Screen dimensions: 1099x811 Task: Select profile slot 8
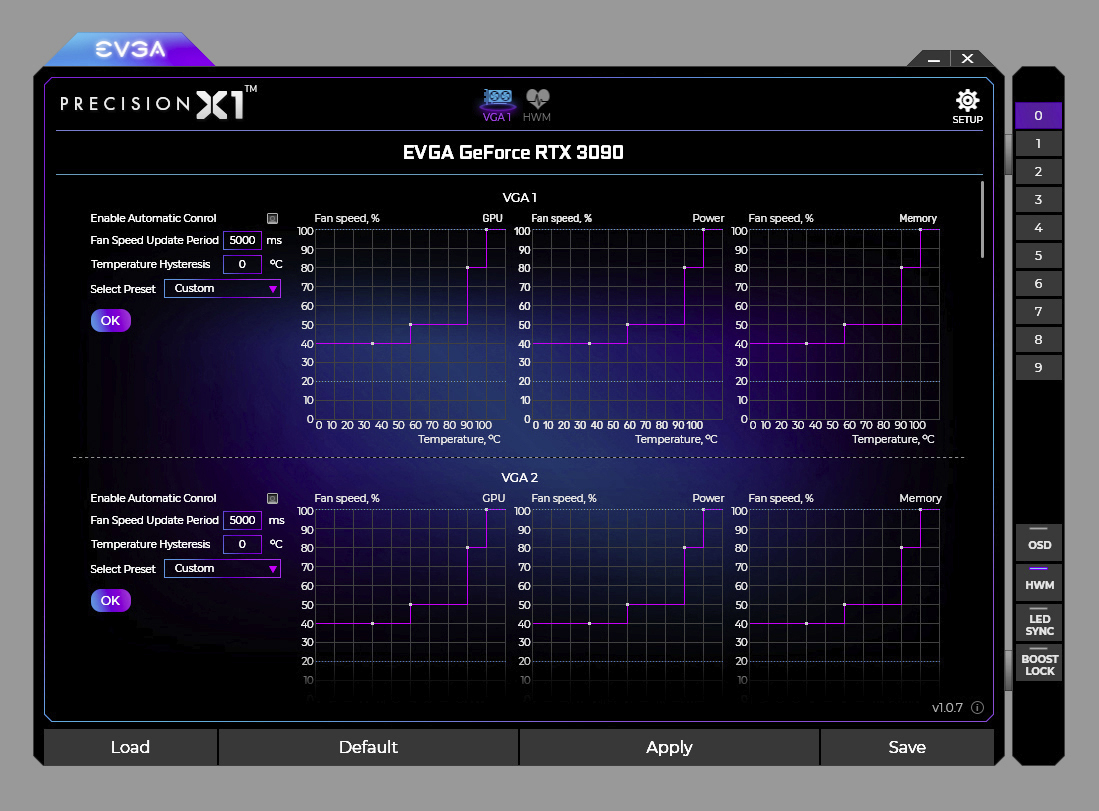pyautogui.click(x=1038, y=340)
